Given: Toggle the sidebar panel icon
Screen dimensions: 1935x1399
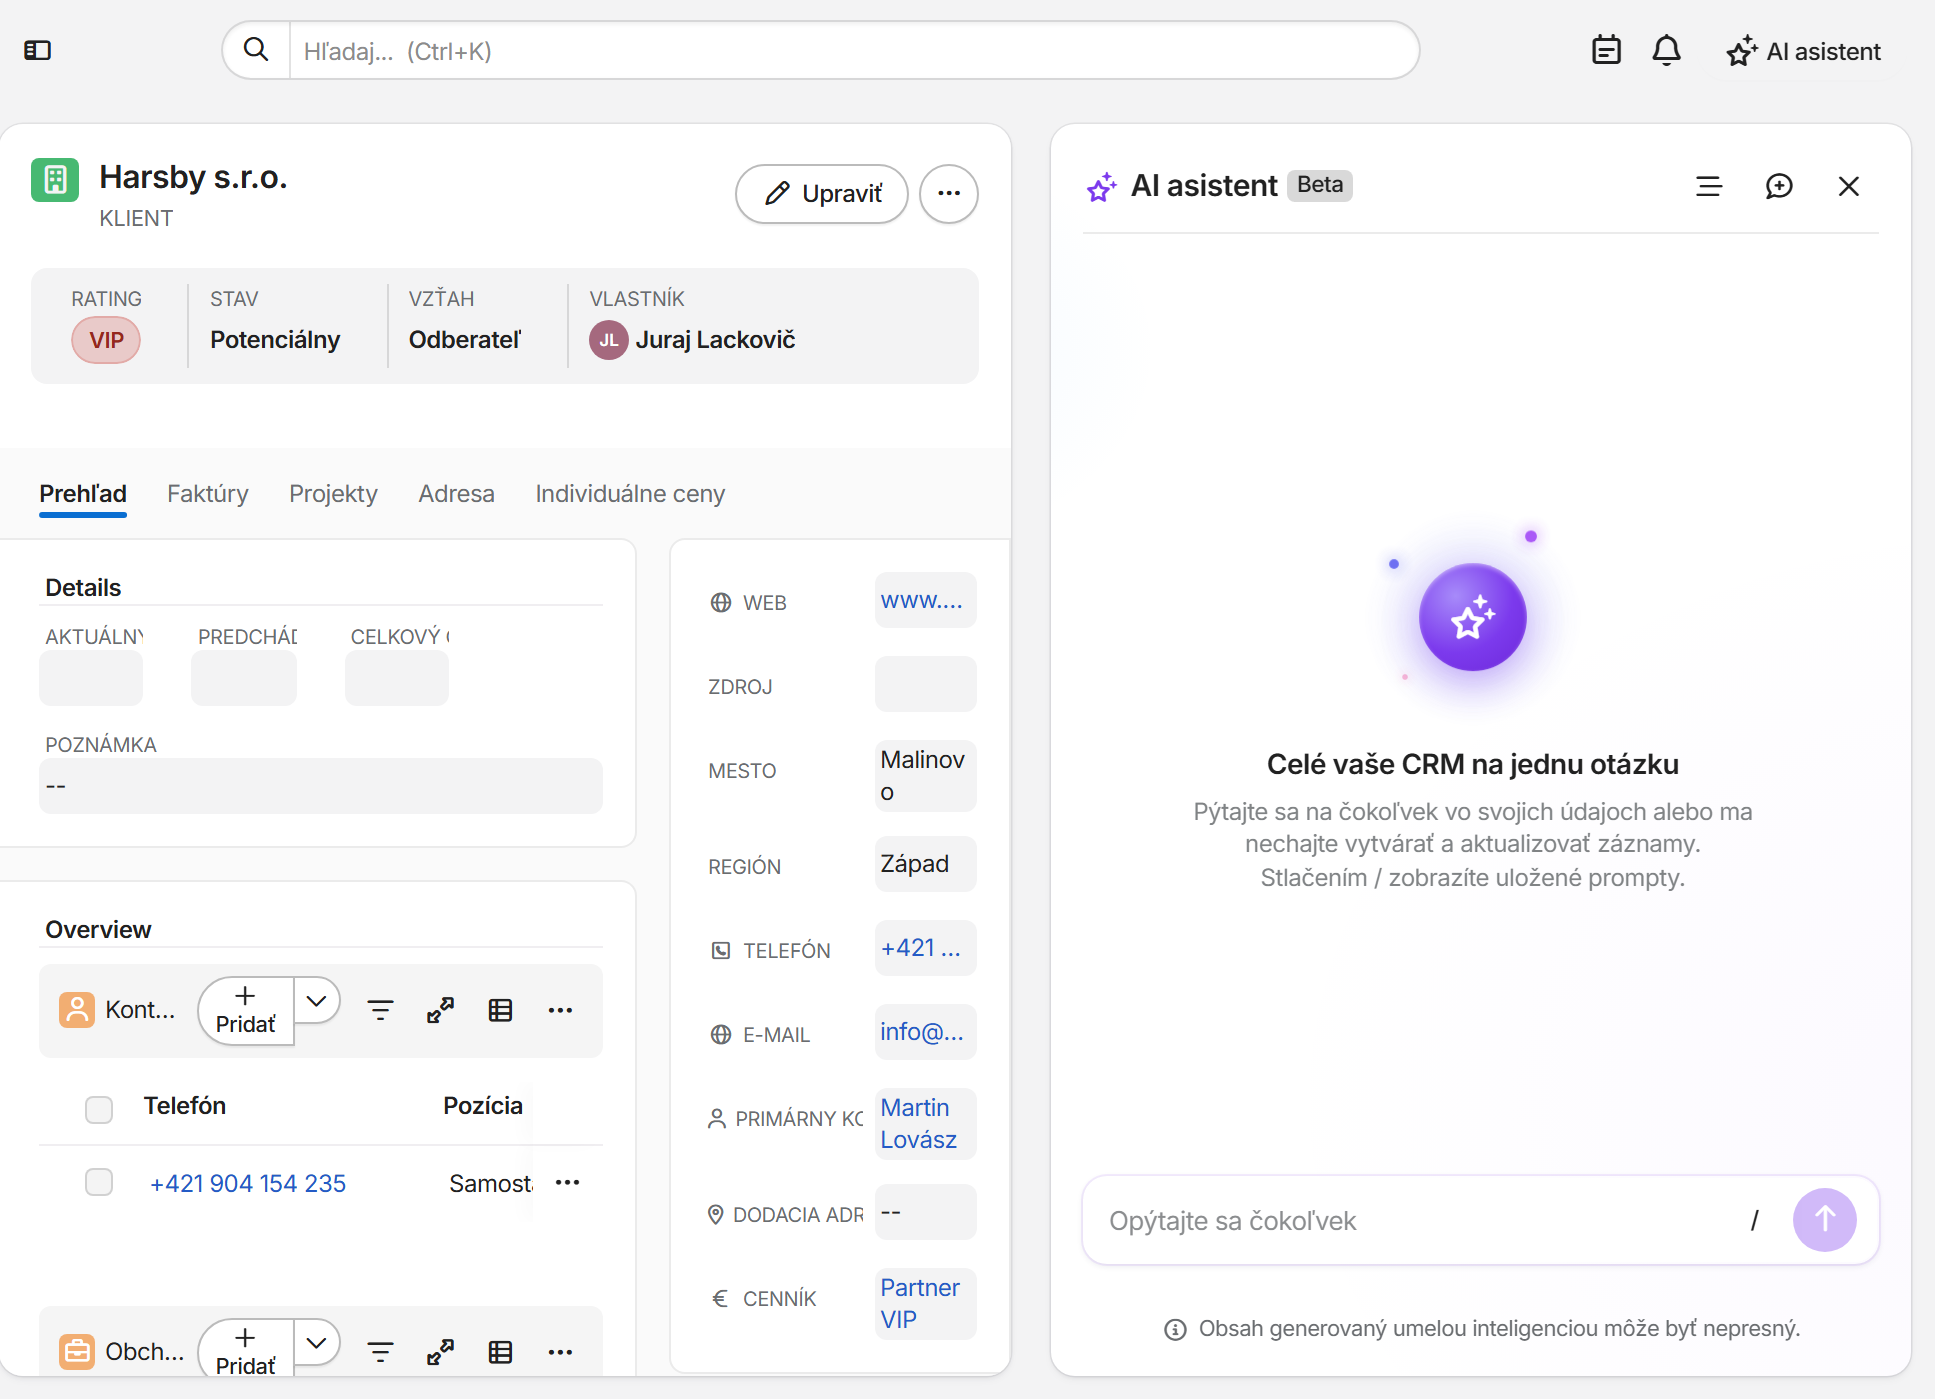Looking at the screenshot, I should [x=37, y=50].
